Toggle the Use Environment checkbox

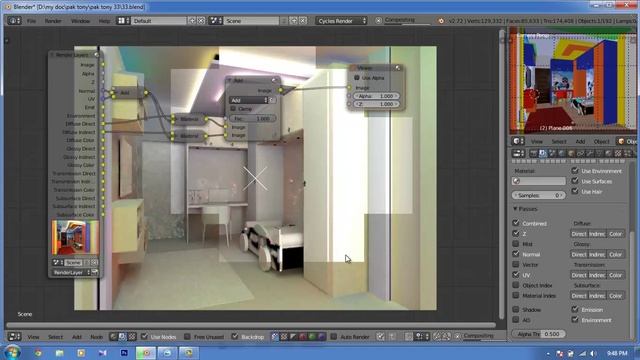pyautogui.click(x=575, y=171)
